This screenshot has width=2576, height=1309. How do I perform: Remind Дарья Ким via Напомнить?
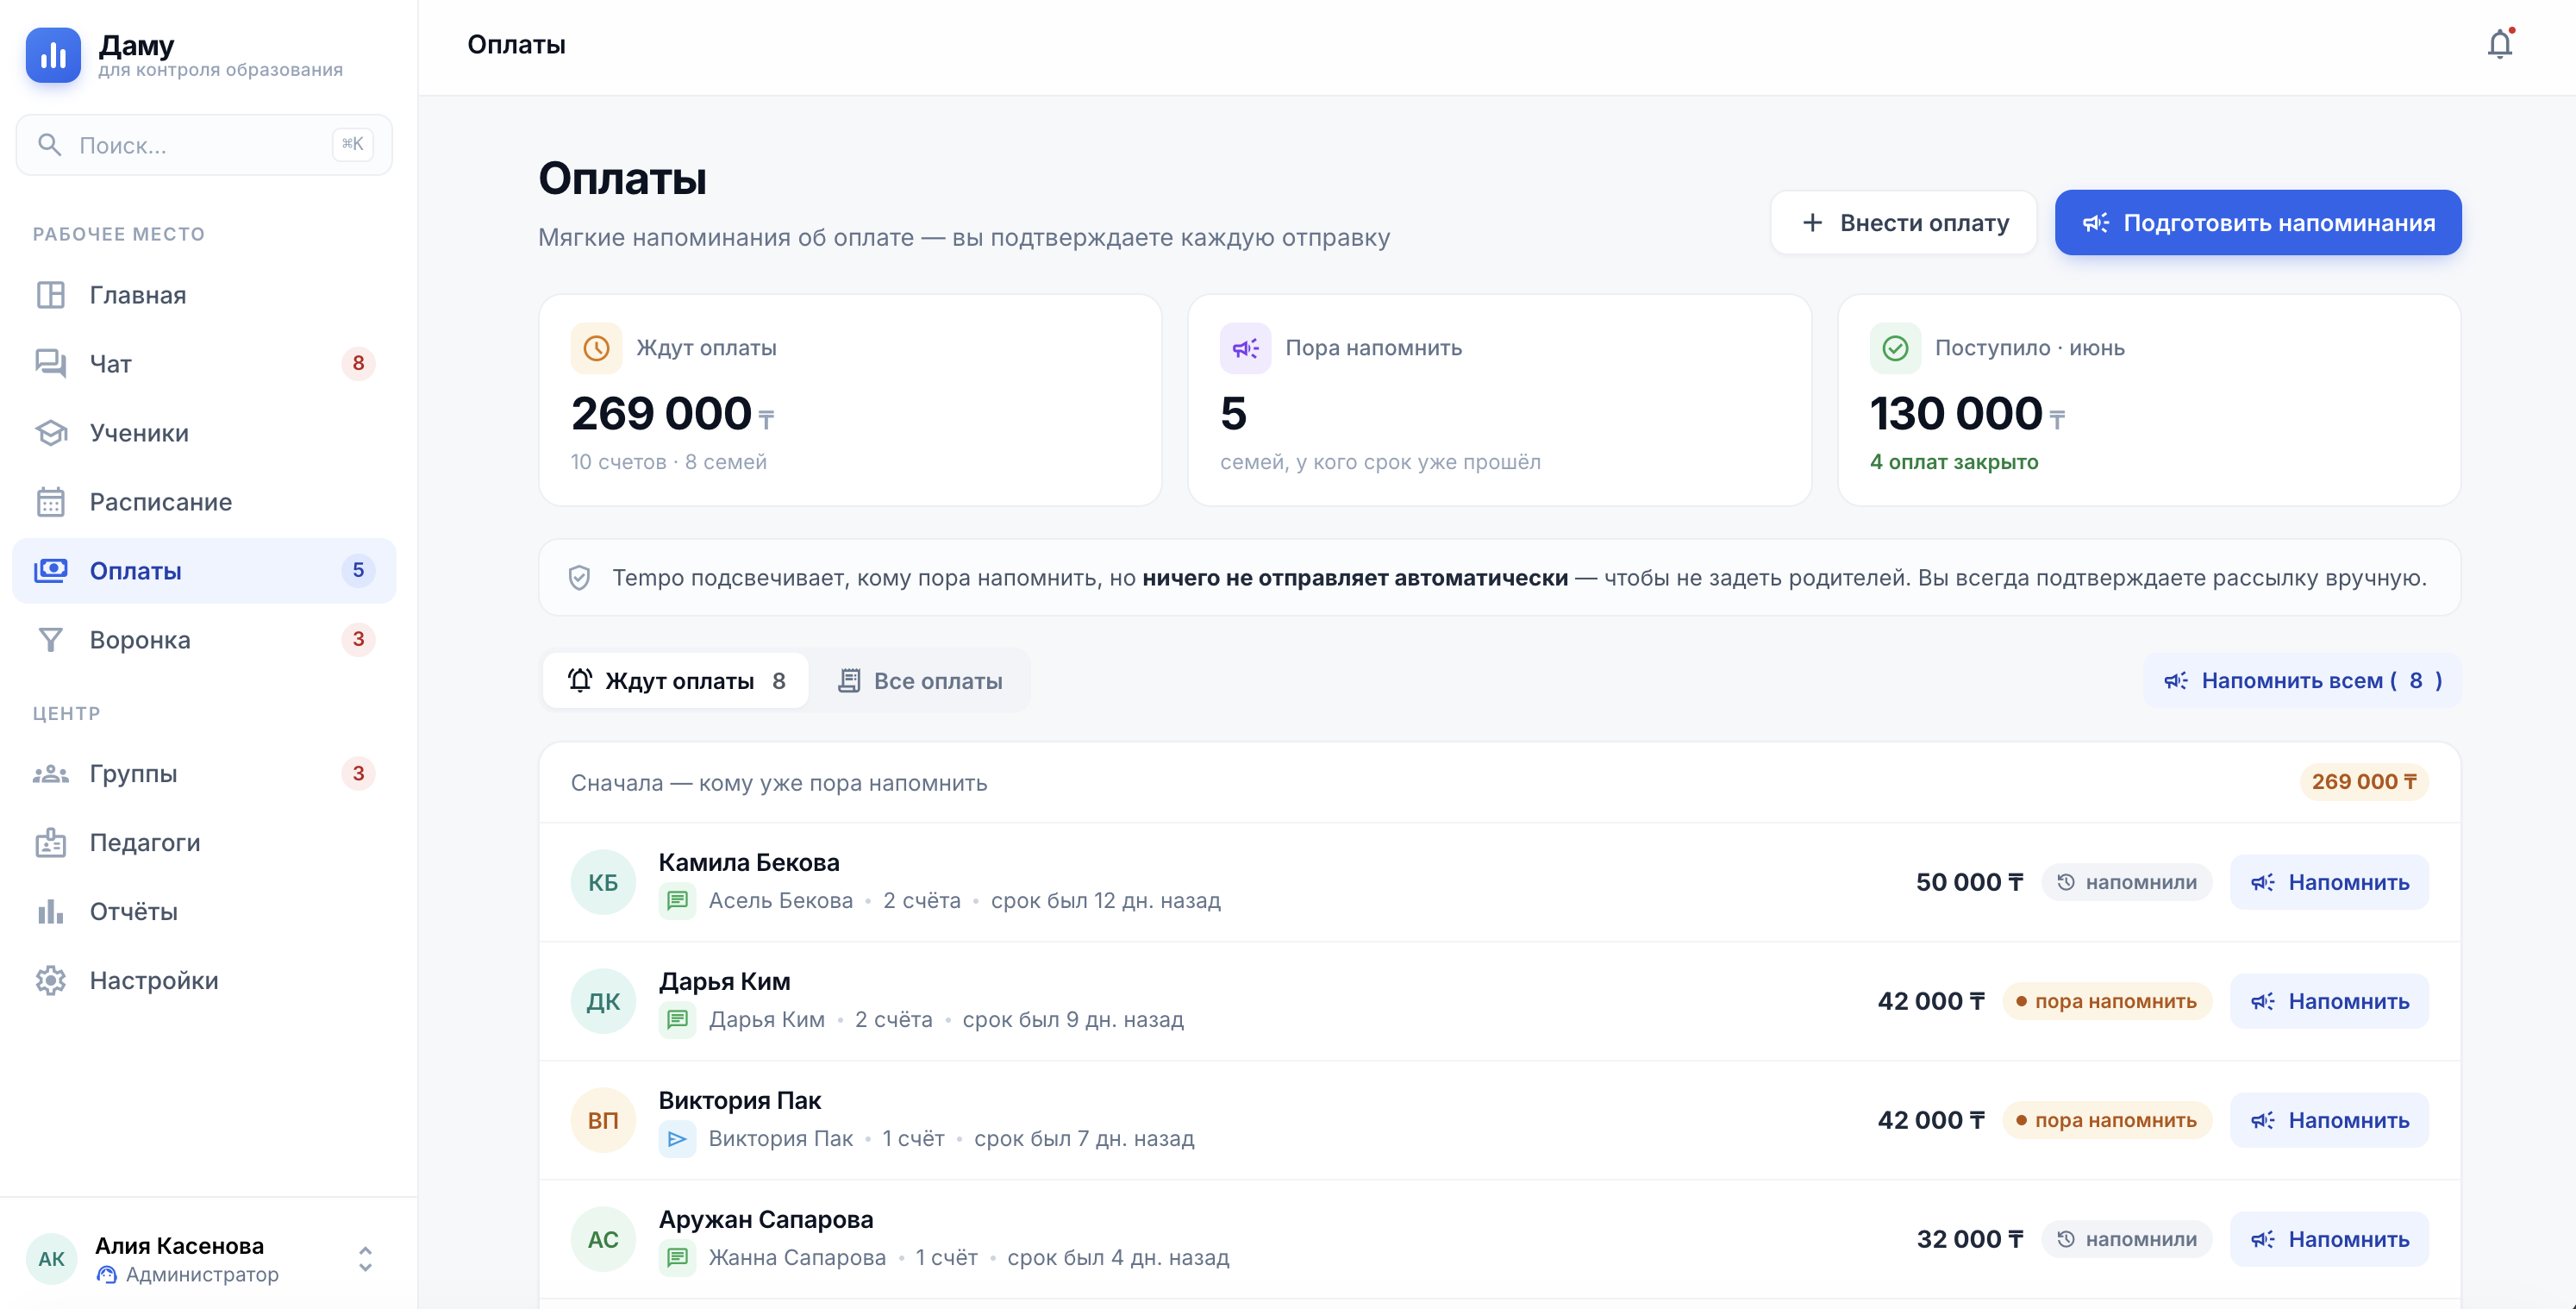[x=2329, y=1002]
